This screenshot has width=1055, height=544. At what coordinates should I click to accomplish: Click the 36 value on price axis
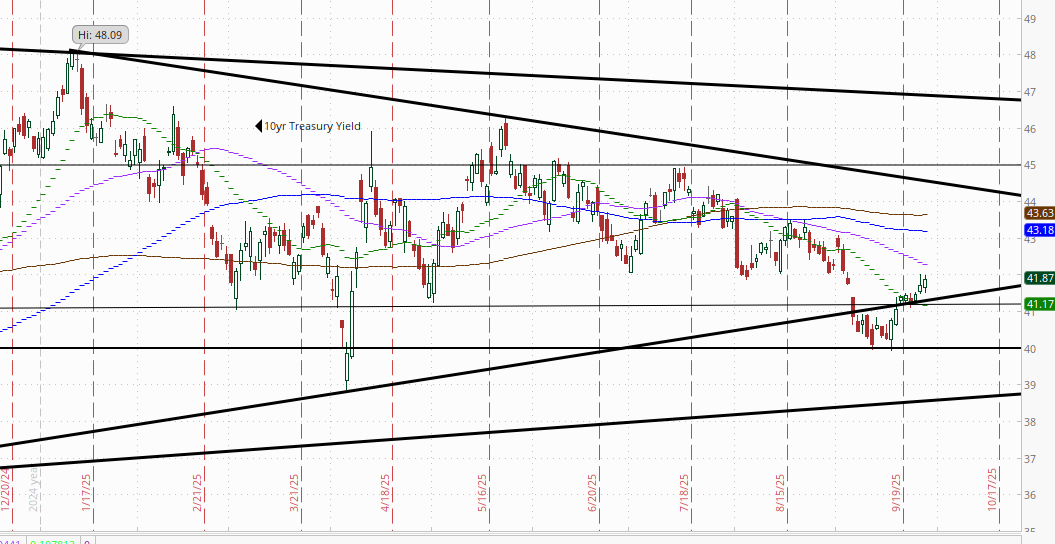coord(1029,495)
